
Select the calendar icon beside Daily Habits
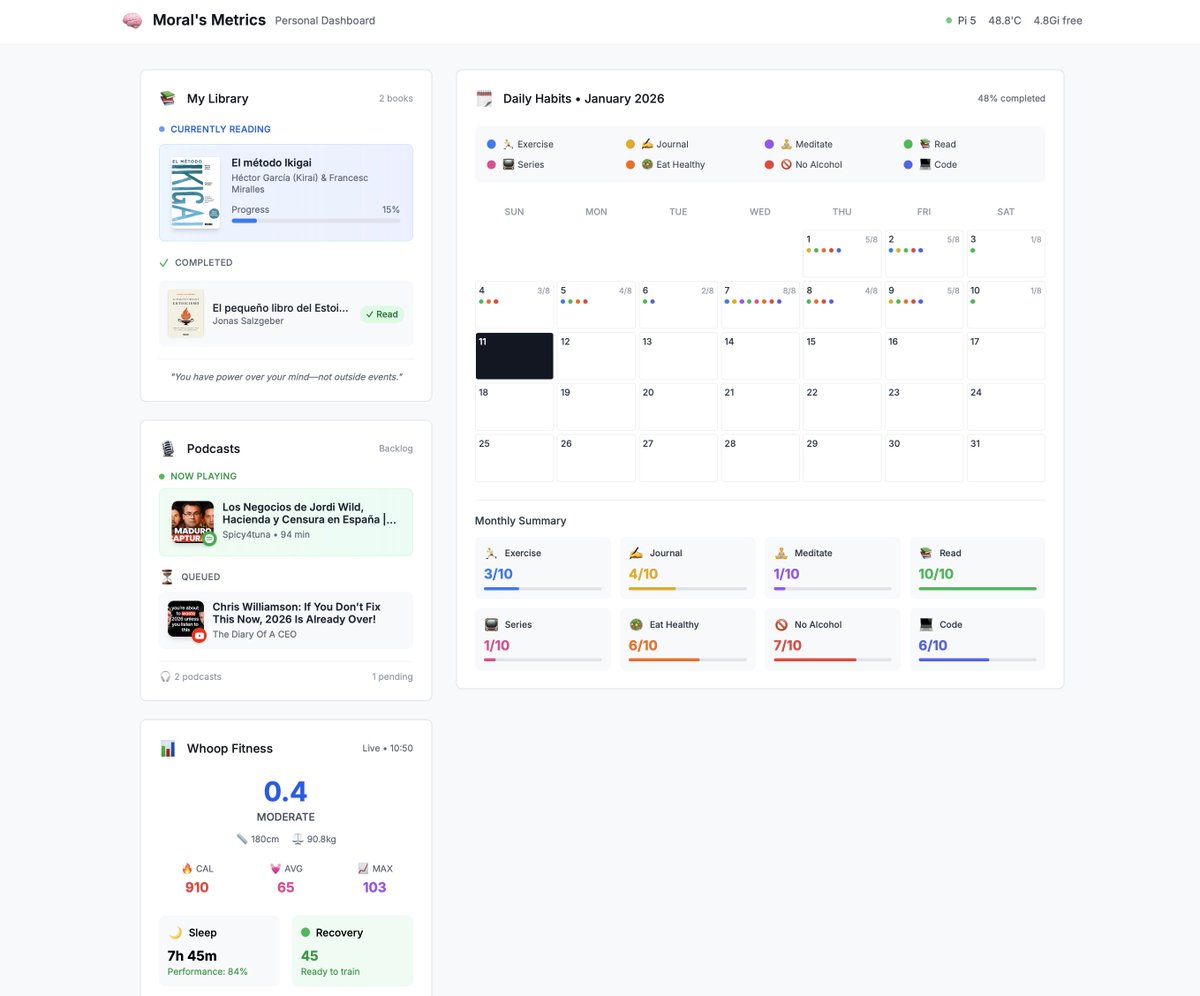tap(484, 98)
